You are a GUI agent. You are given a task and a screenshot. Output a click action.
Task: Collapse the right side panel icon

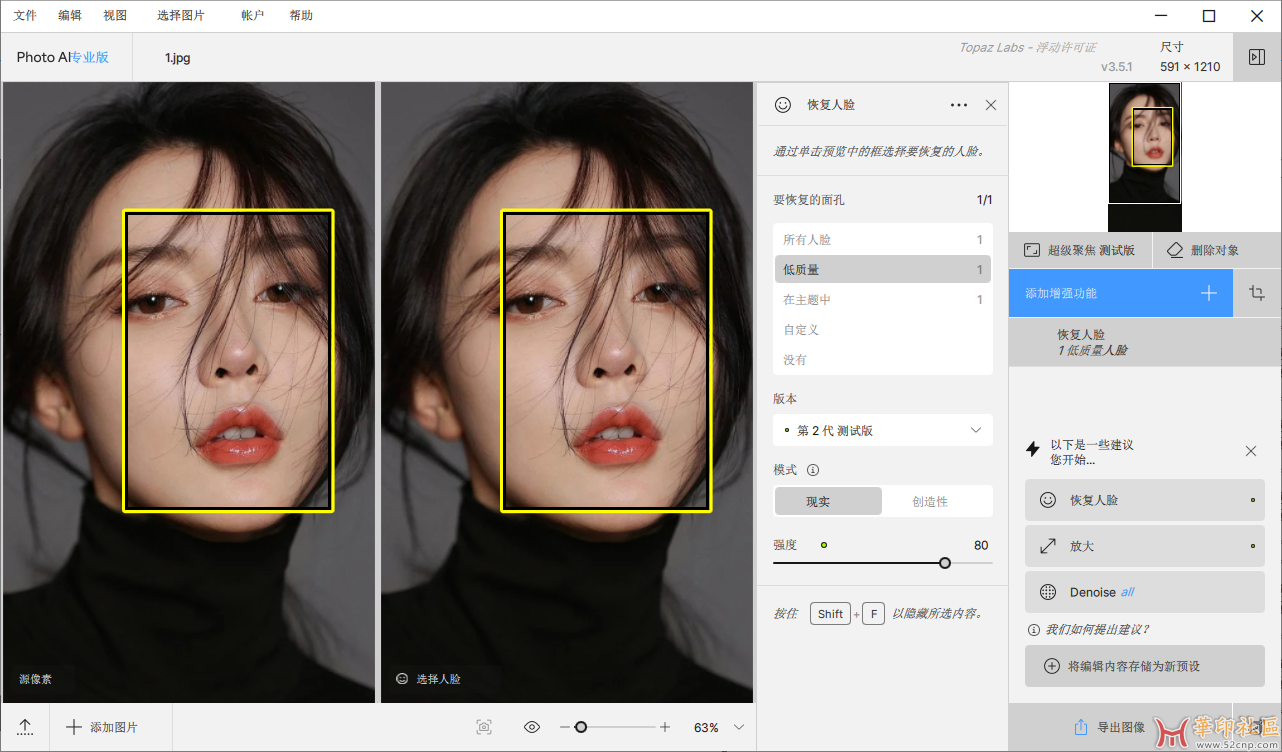[x=1257, y=57]
